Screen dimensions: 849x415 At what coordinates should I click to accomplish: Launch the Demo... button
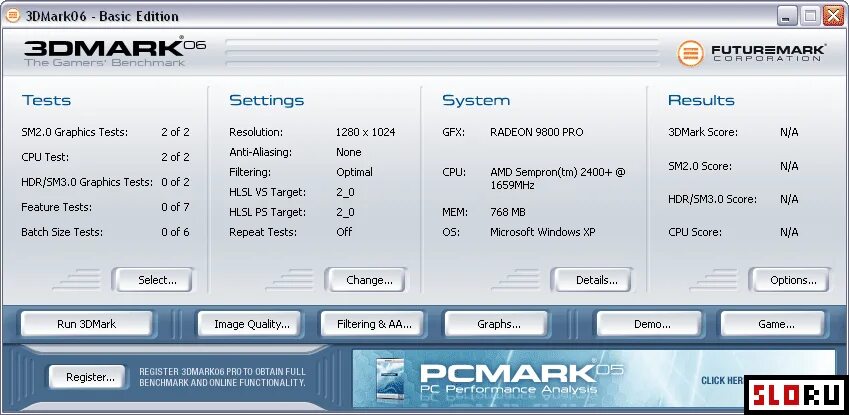[x=649, y=324]
